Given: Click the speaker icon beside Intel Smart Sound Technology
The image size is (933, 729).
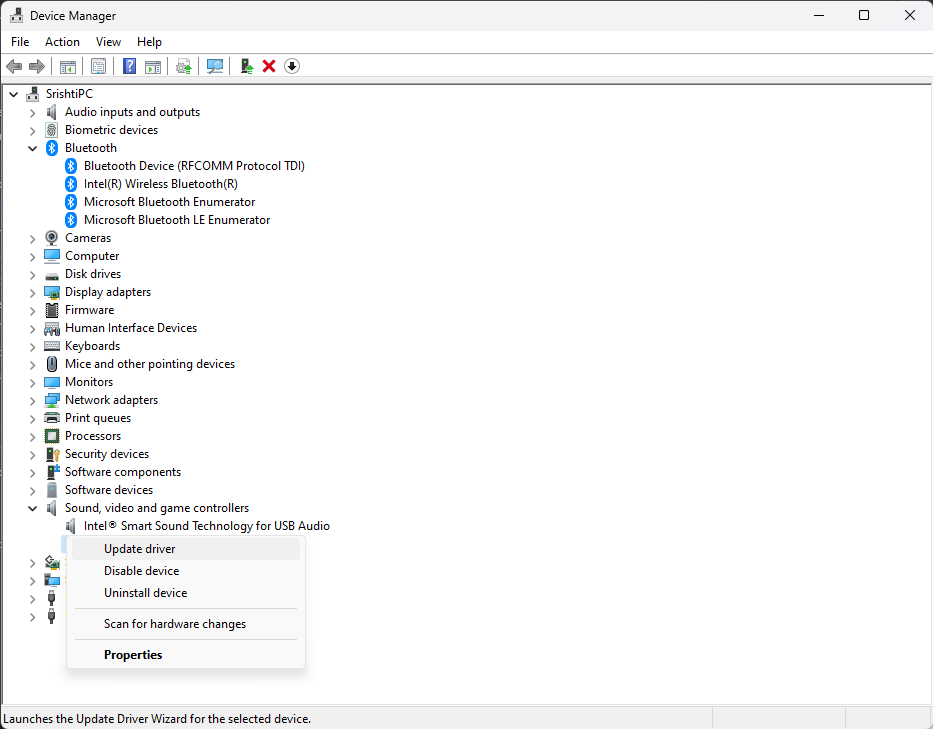Looking at the screenshot, I should pyautogui.click(x=71, y=526).
